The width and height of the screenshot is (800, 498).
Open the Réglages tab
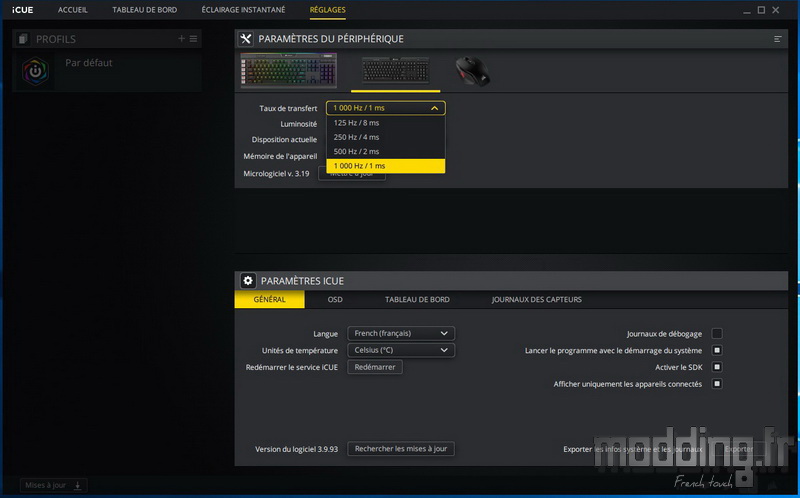[x=328, y=10]
